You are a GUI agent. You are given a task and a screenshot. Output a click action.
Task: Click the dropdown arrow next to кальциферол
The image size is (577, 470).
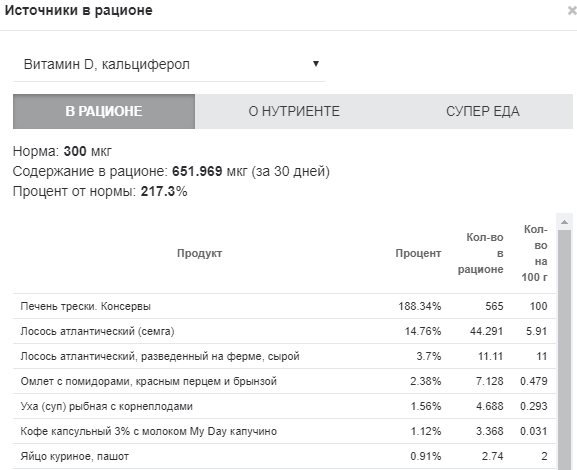pyautogui.click(x=316, y=64)
